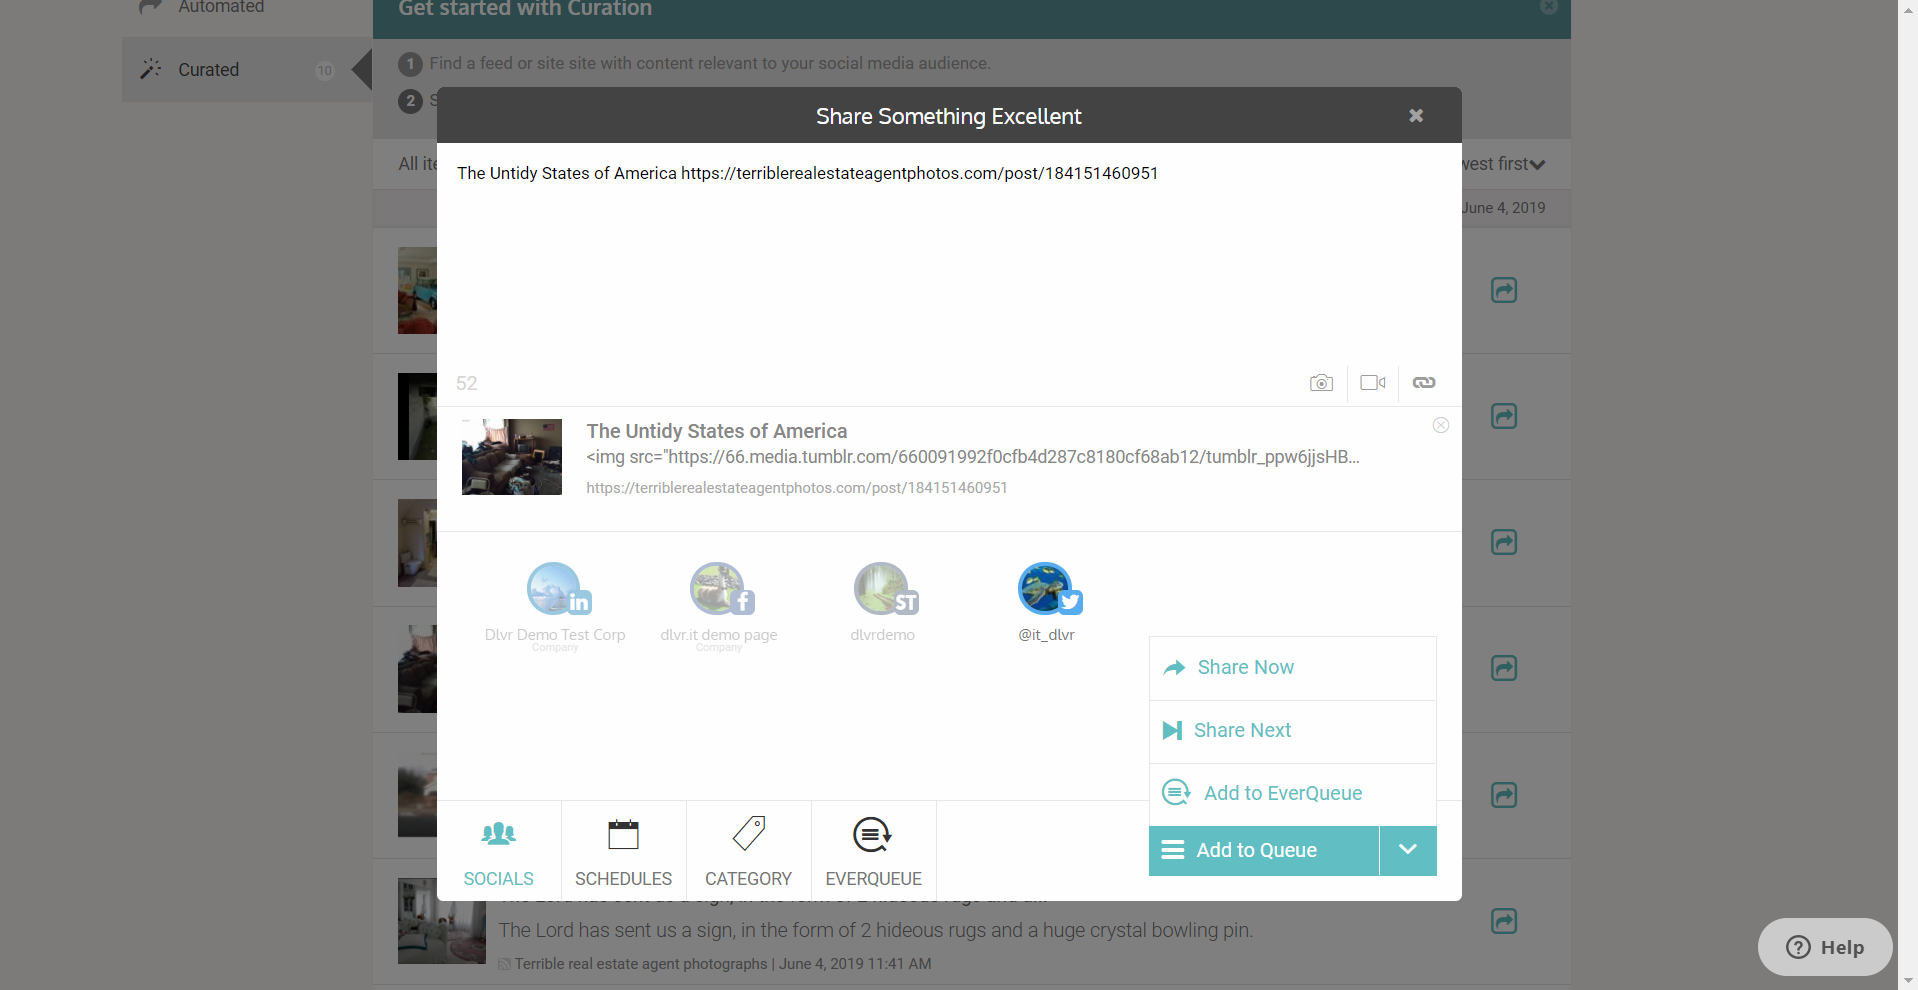1918x990 pixels.
Task: Remove the link preview card
Action: [x=1441, y=425]
